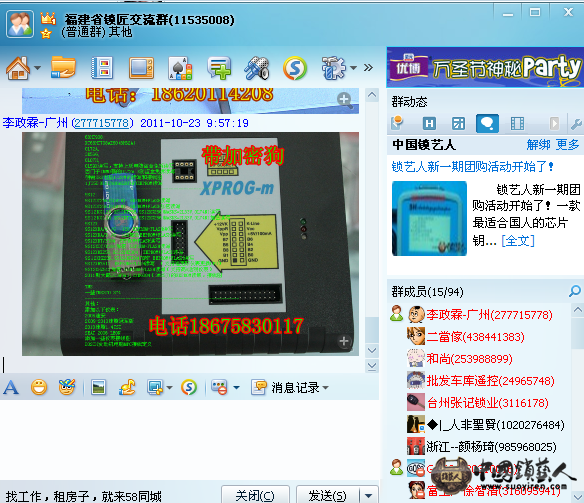Click the 解绑 link
Image resolution: width=584 pixels, height=503 pixels.
click(x=538, y=144)
